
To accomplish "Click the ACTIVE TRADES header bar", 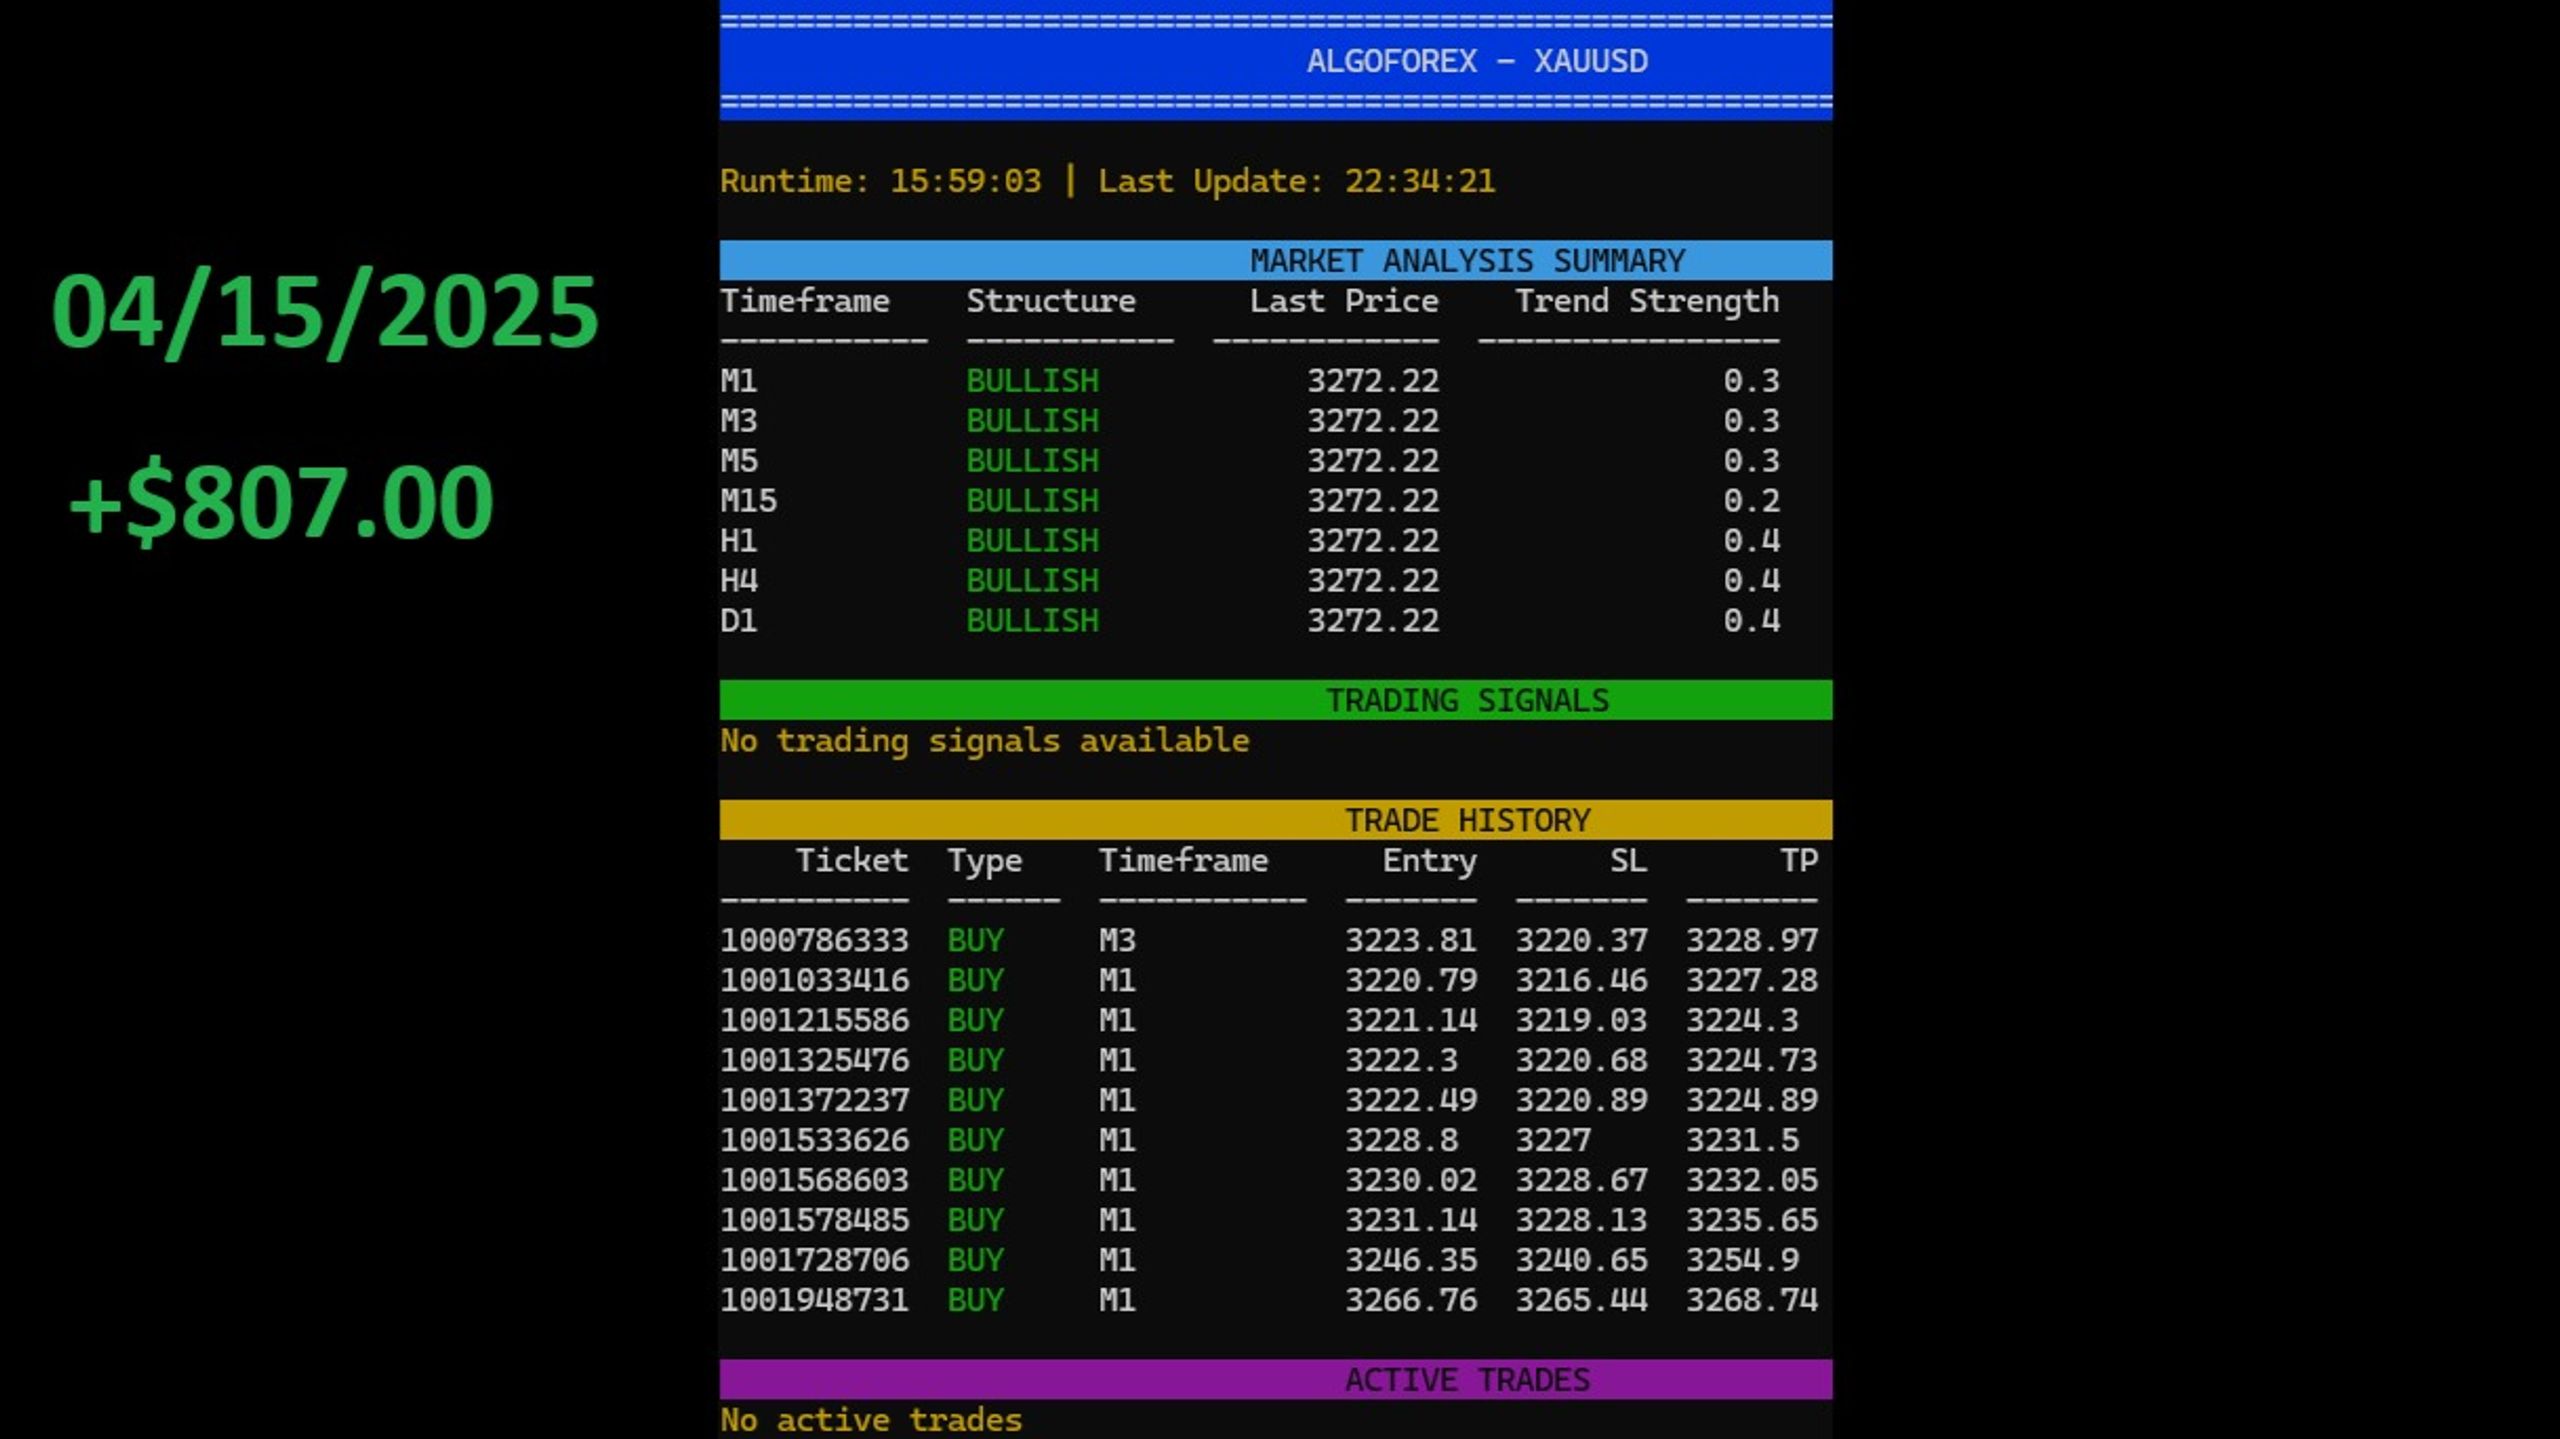I will pyautogui.click(x=1276, y=1379).
